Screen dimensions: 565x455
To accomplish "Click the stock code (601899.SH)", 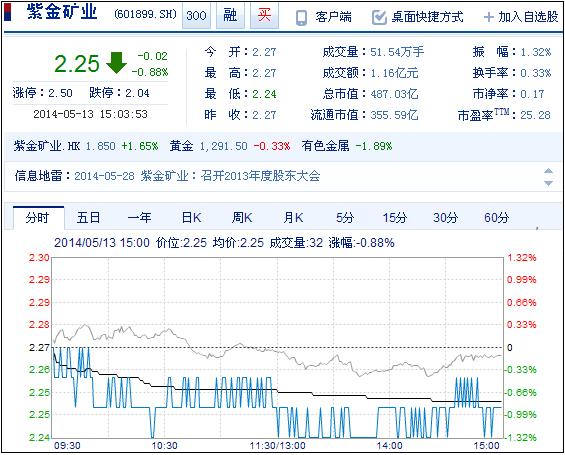I will 146,14.
